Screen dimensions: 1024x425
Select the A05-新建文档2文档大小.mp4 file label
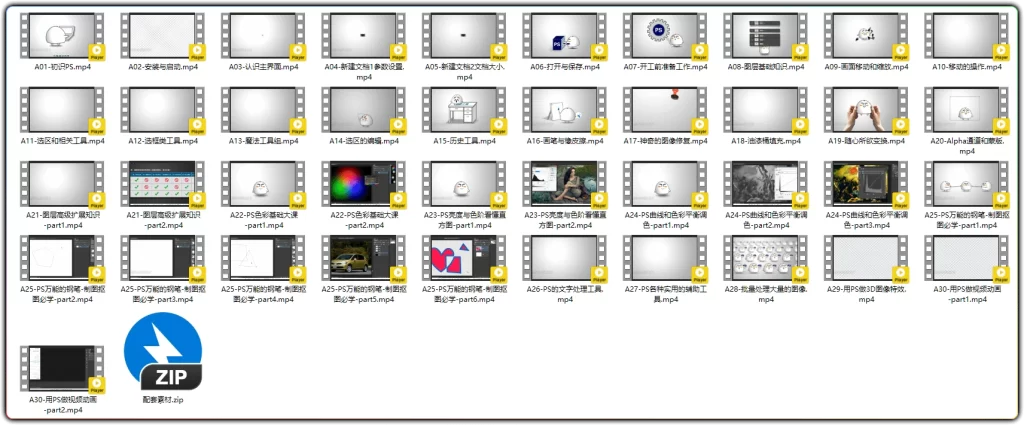pyautogui.click(x=464, y=72)
